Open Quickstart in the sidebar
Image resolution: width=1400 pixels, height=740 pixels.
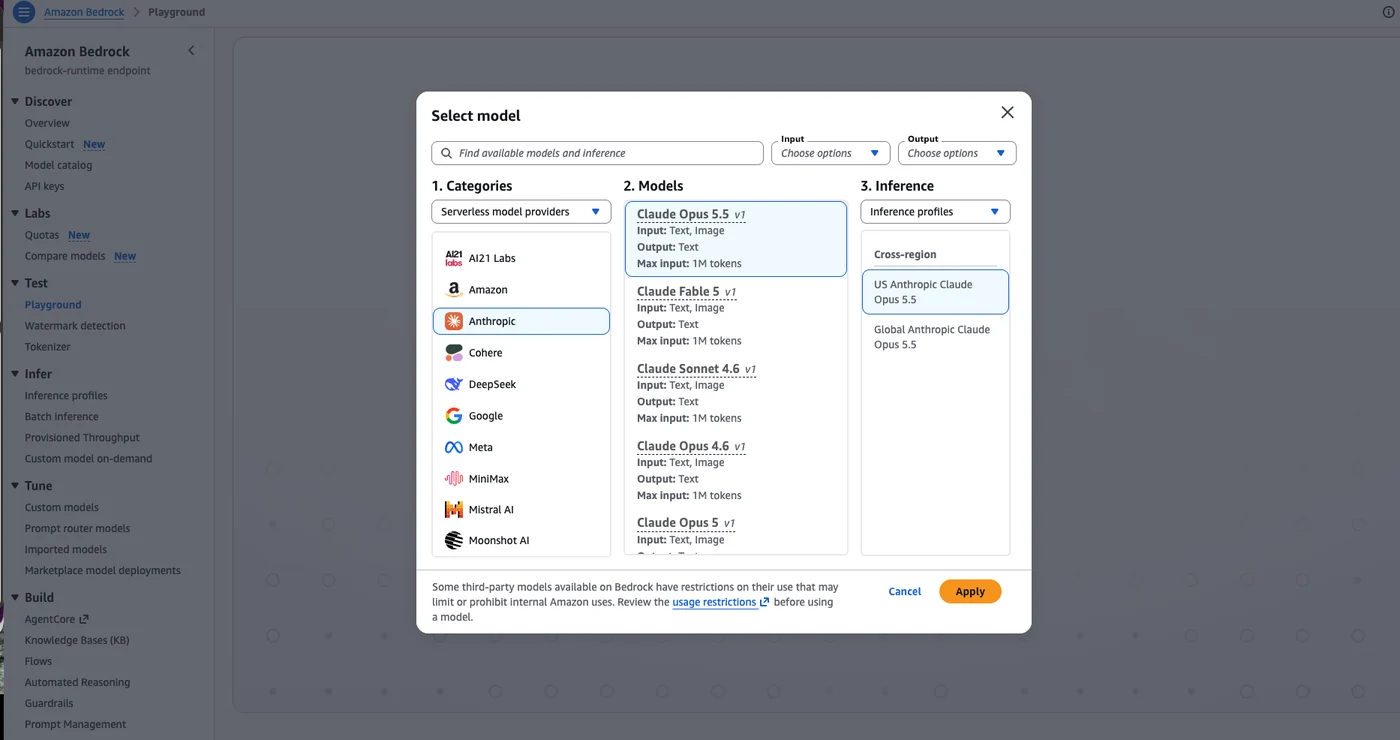click(50, 144)
